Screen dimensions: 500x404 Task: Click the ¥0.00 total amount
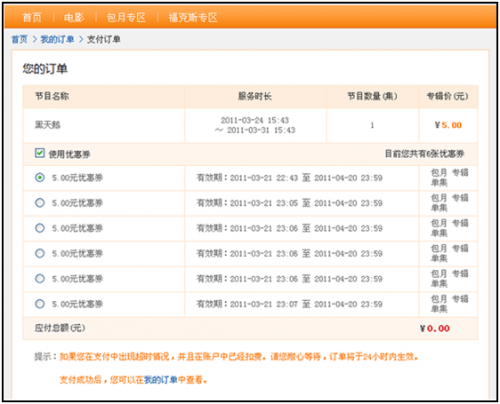point(435,329)
